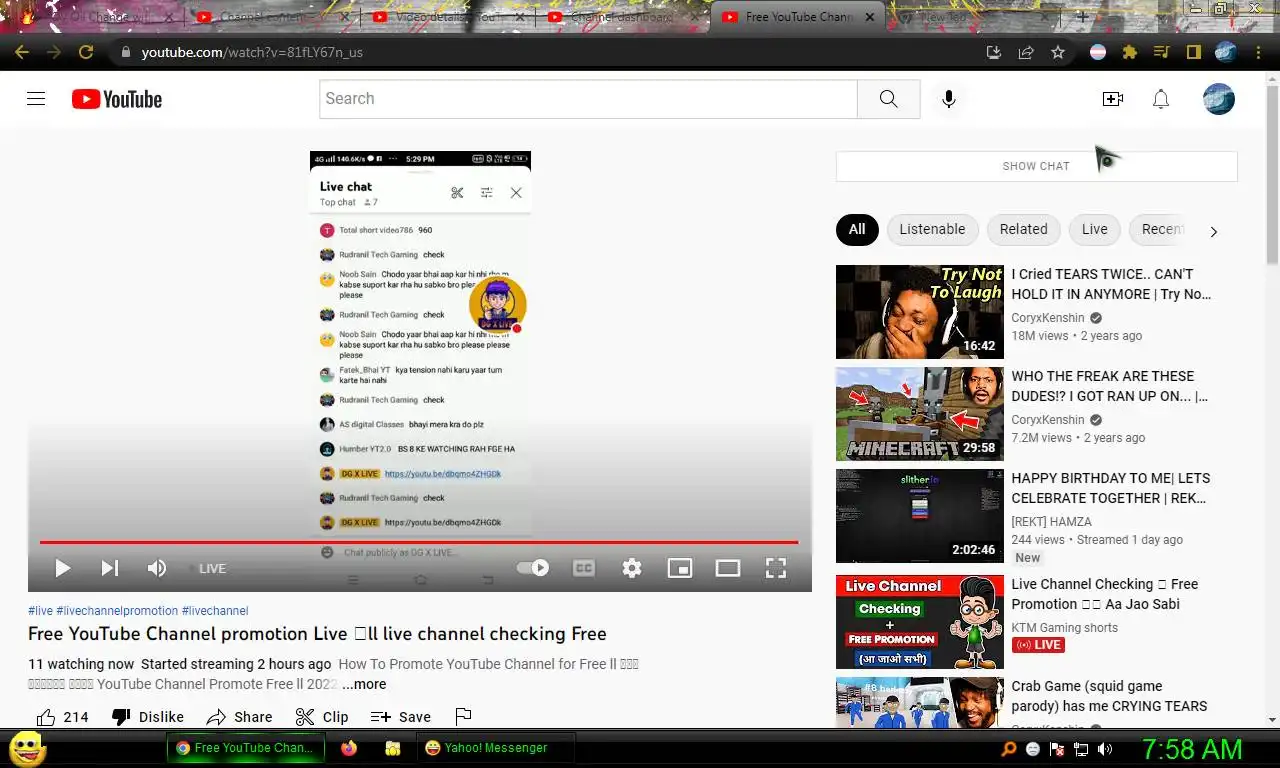Open "Crab Game (squid game parody)" title

tap(1109, 696)
